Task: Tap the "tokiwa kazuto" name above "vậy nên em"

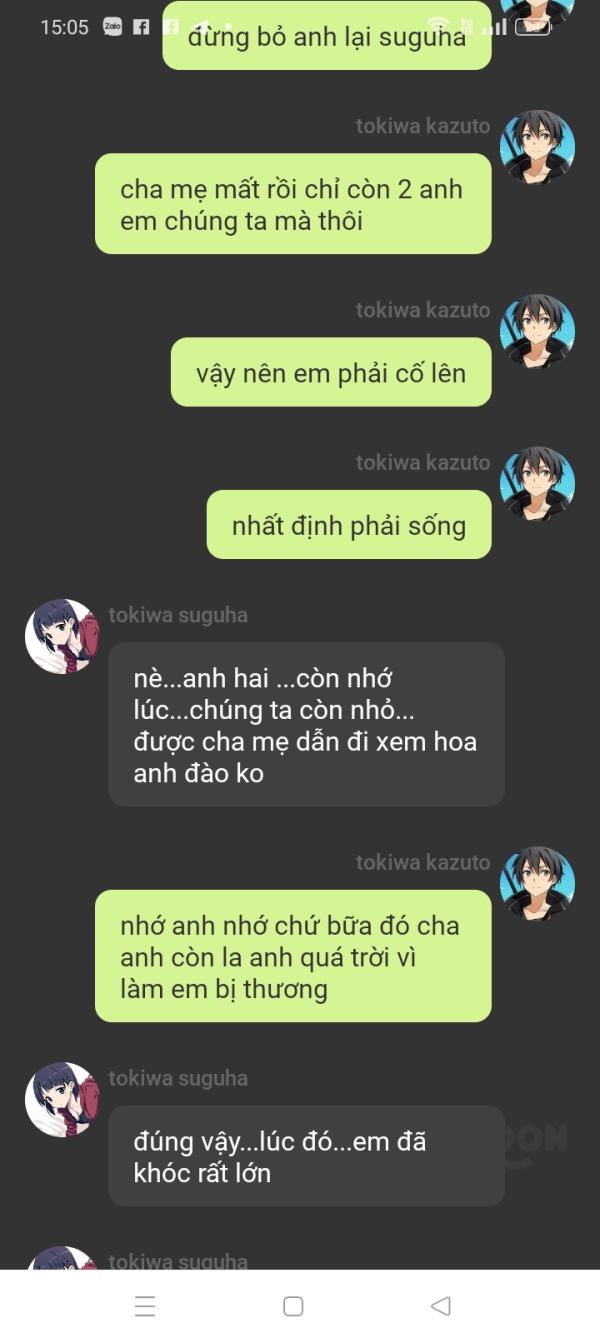Action: tap(423, 310)
